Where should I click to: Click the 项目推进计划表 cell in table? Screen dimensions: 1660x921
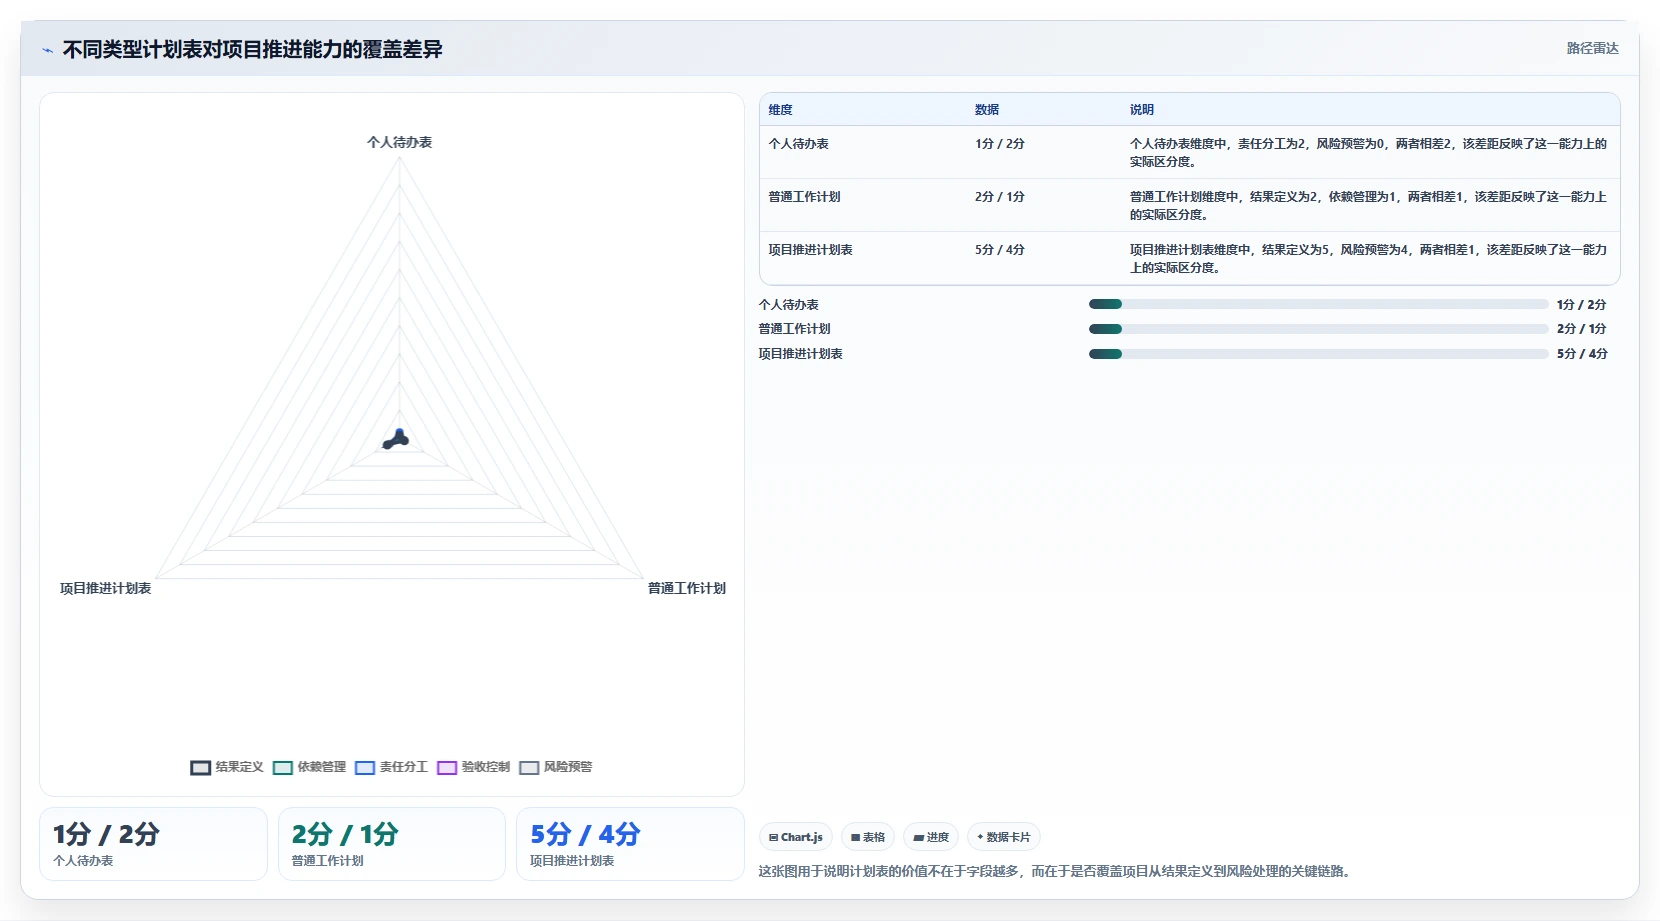810,250
